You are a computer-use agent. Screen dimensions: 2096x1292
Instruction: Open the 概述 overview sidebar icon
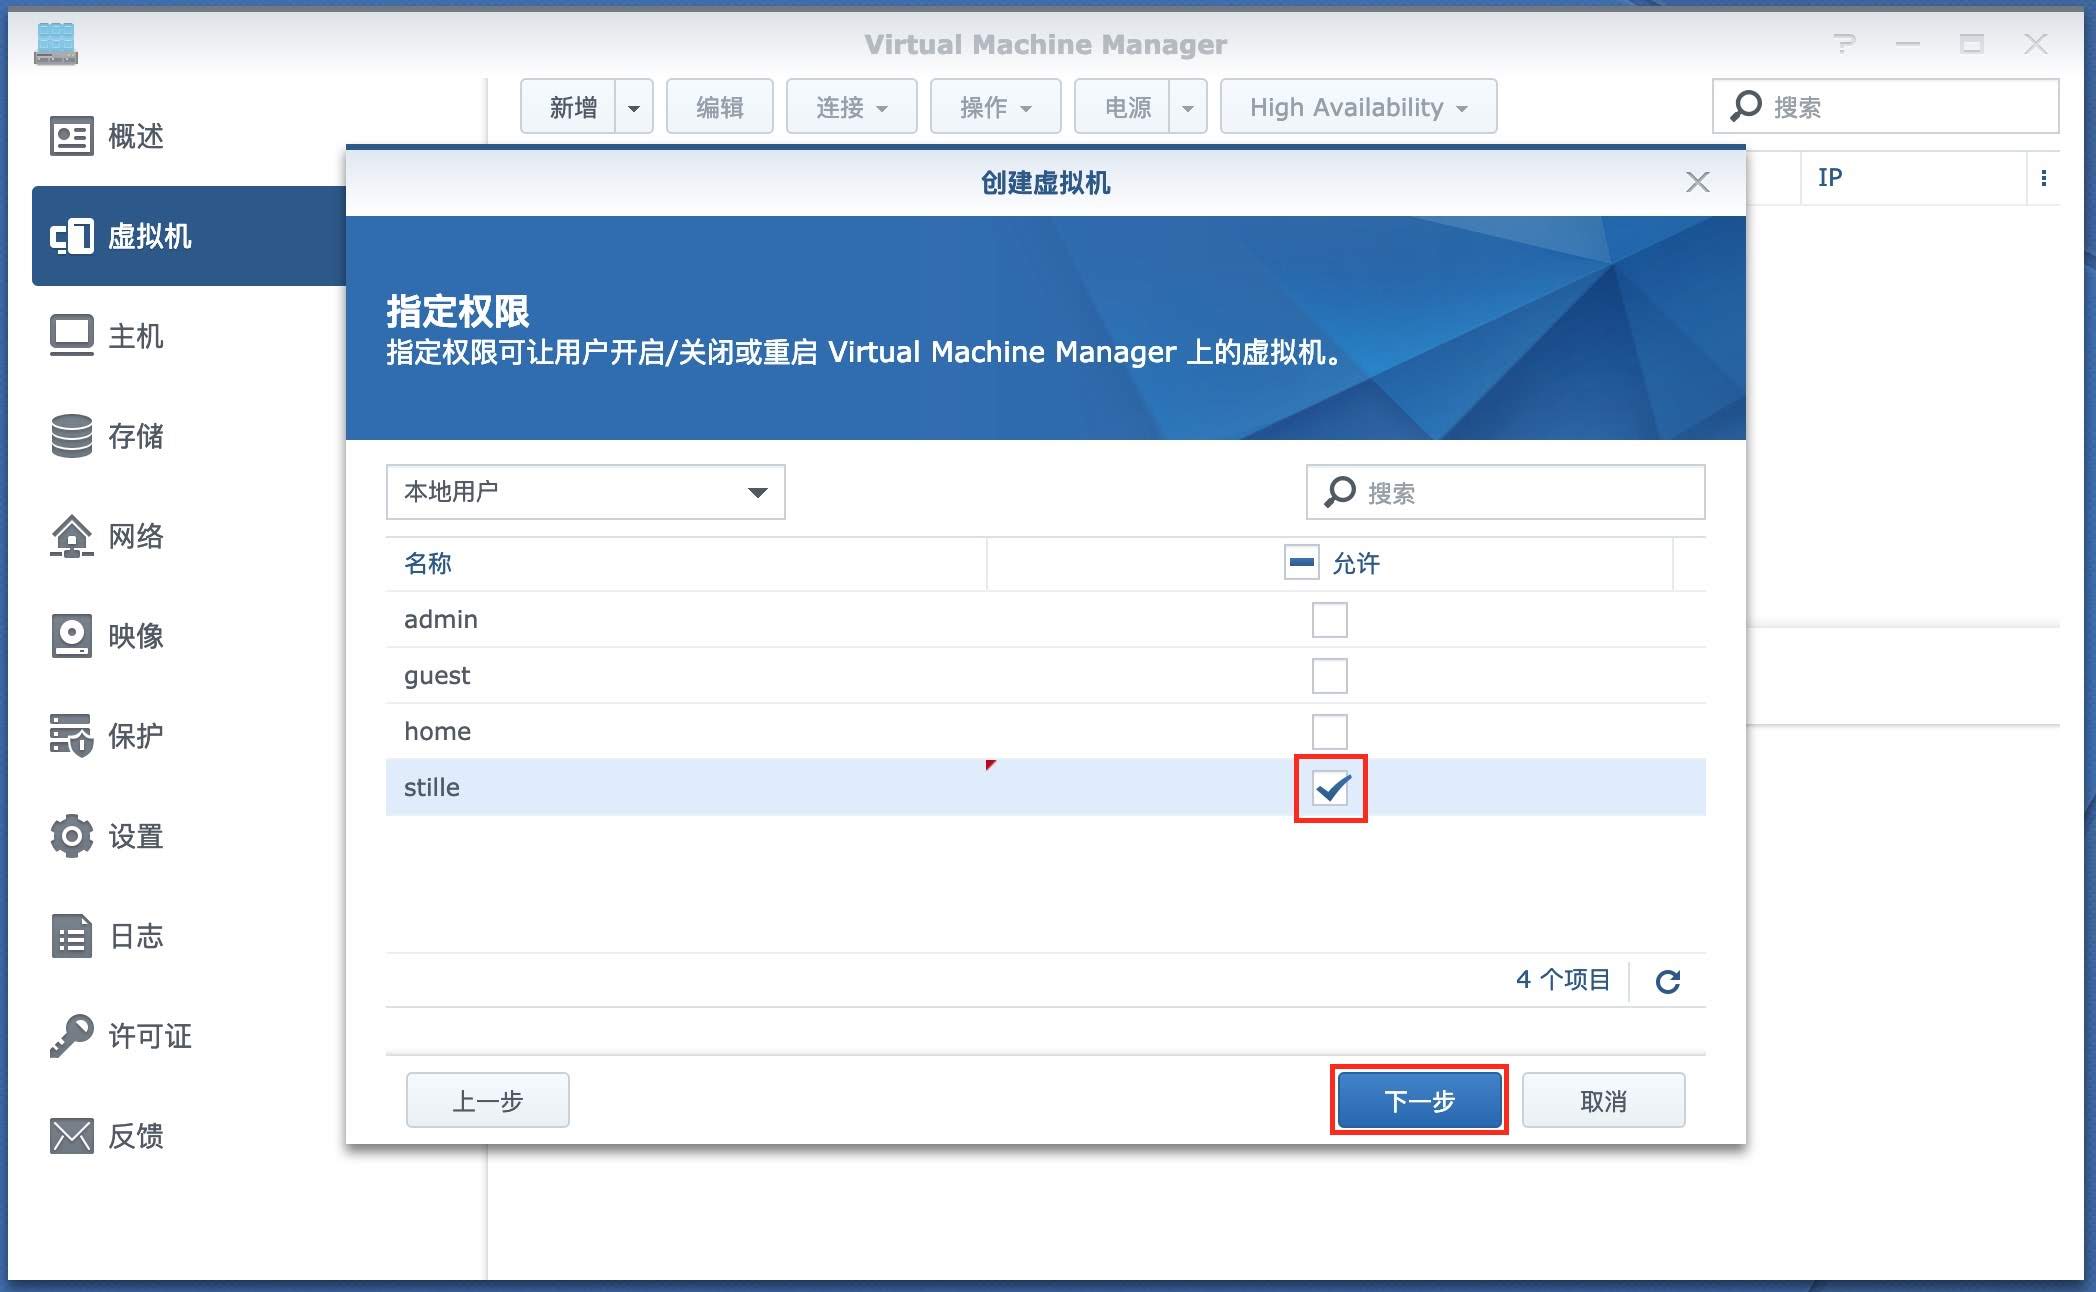coord(72,136)
